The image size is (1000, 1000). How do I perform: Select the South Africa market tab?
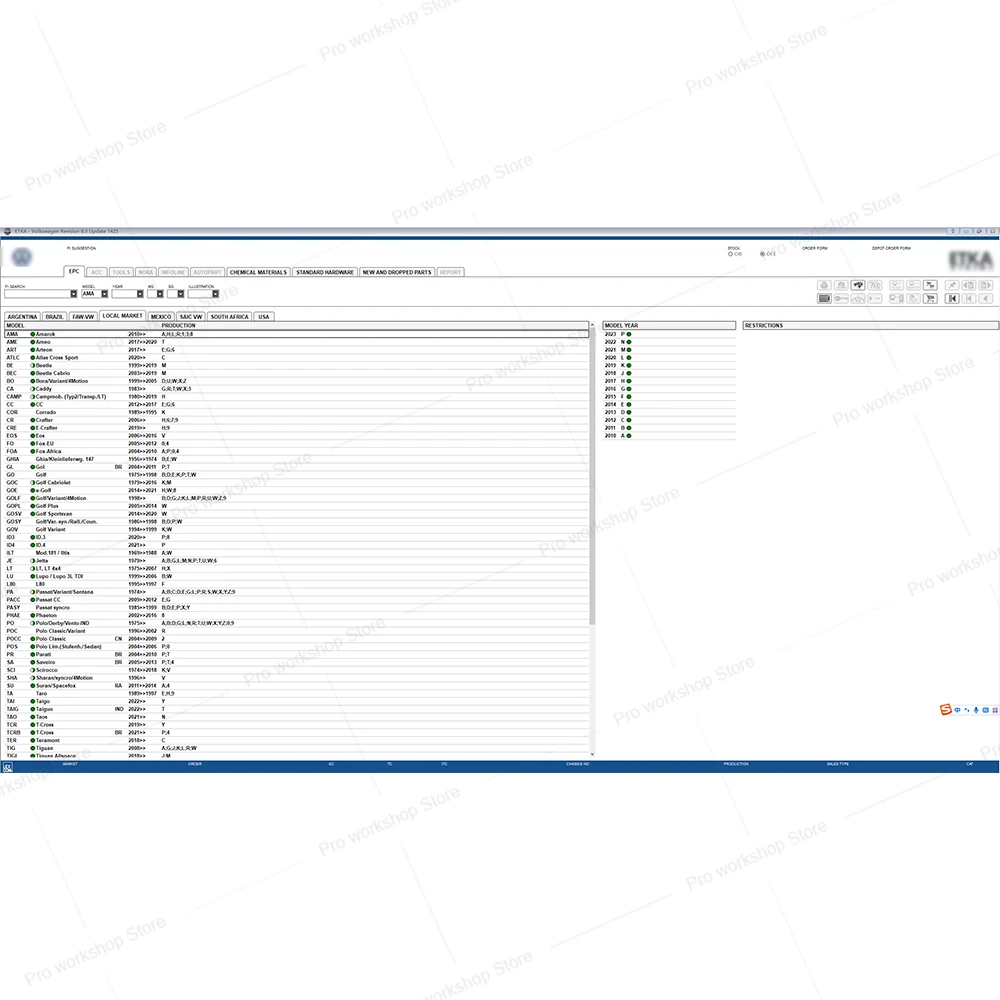[229, 317]
